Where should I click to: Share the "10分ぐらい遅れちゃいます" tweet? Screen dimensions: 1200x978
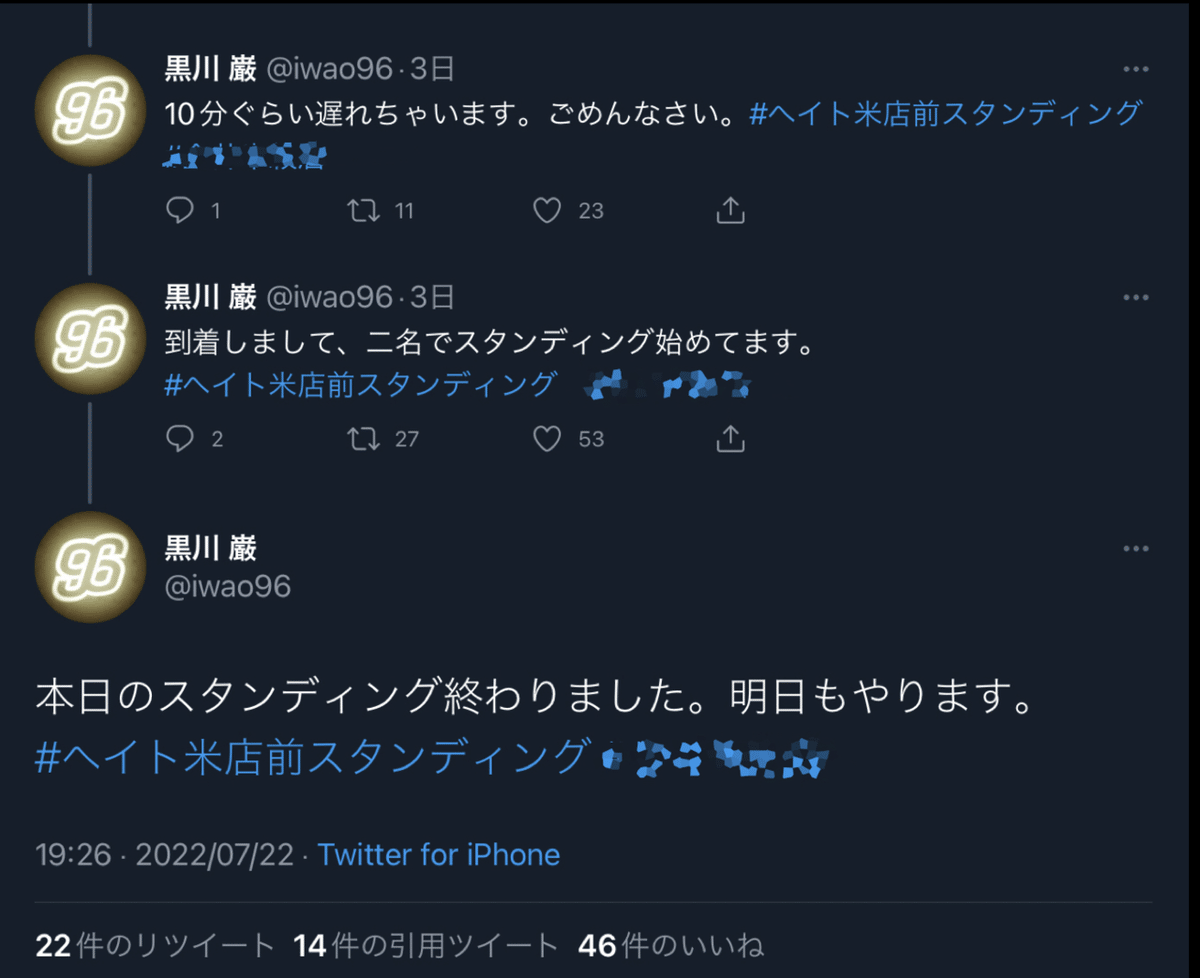tap(731, 210)
